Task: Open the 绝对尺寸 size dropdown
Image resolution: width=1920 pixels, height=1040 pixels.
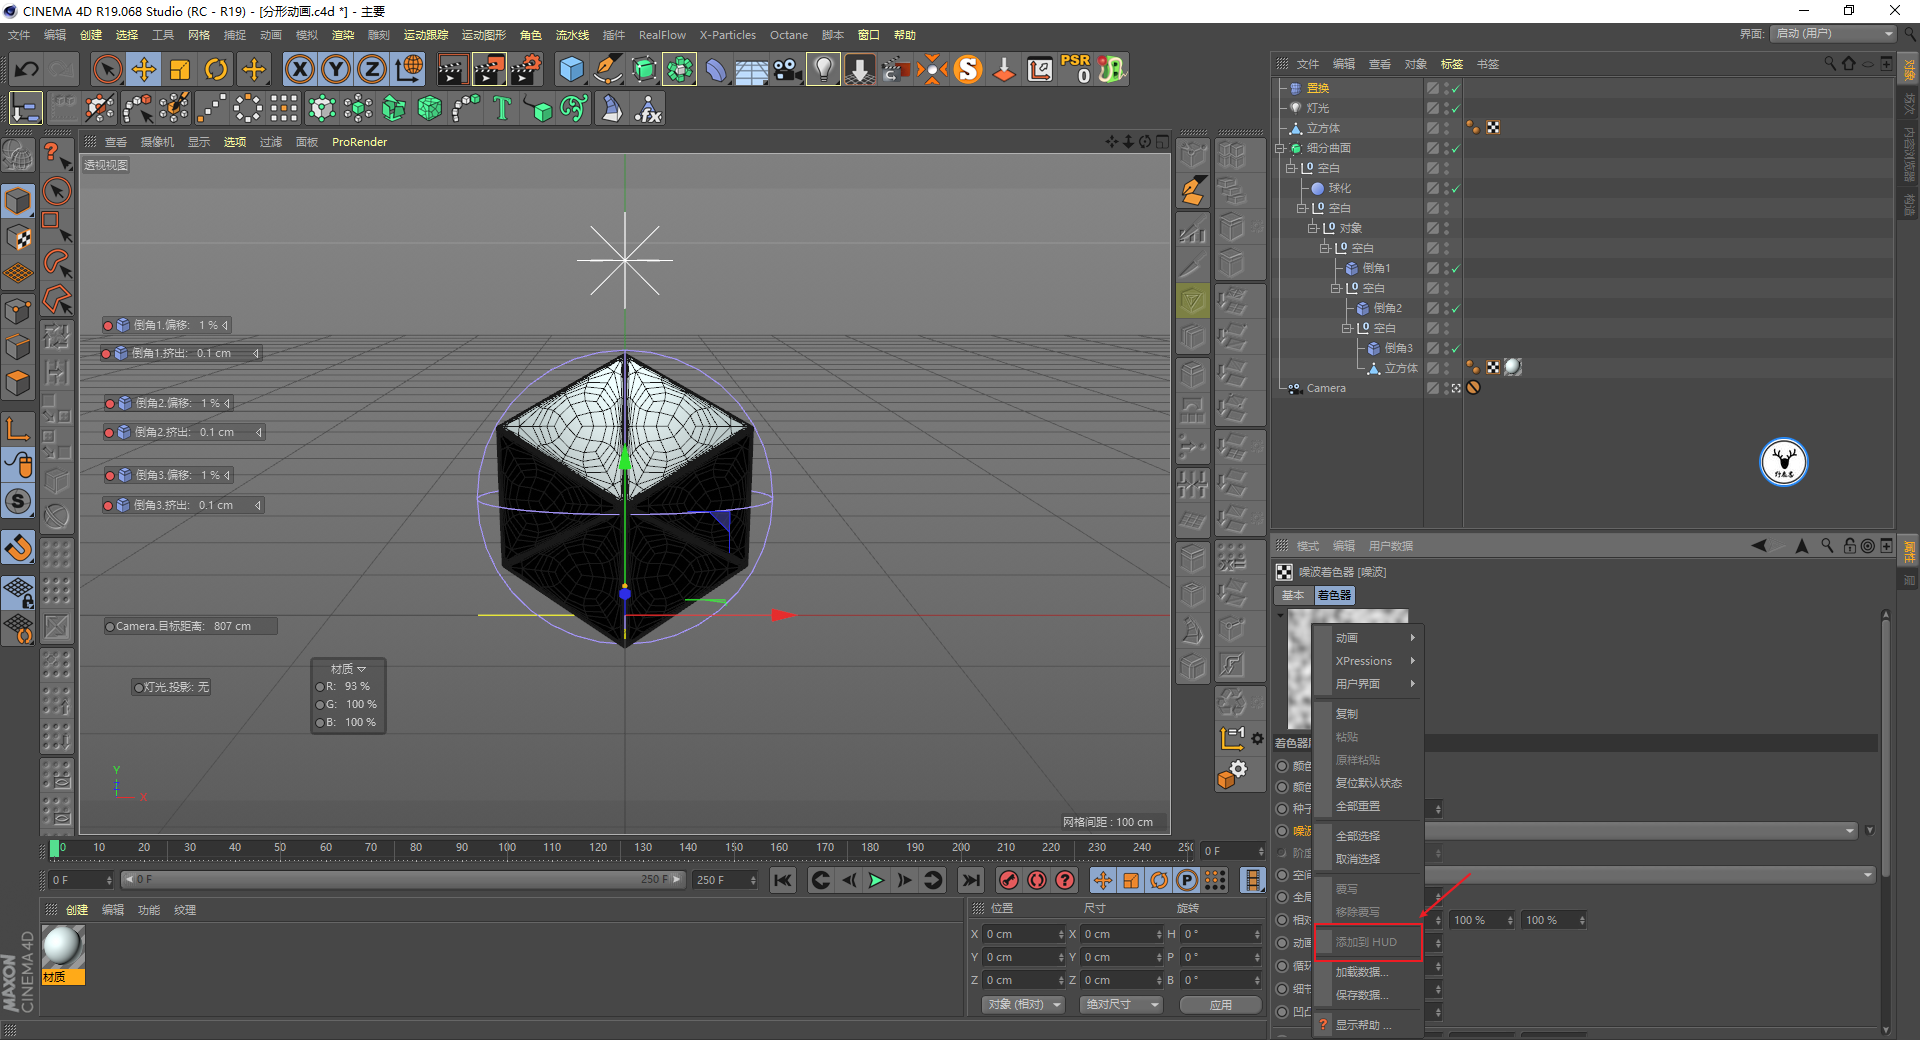Action: [1121, 1004]
